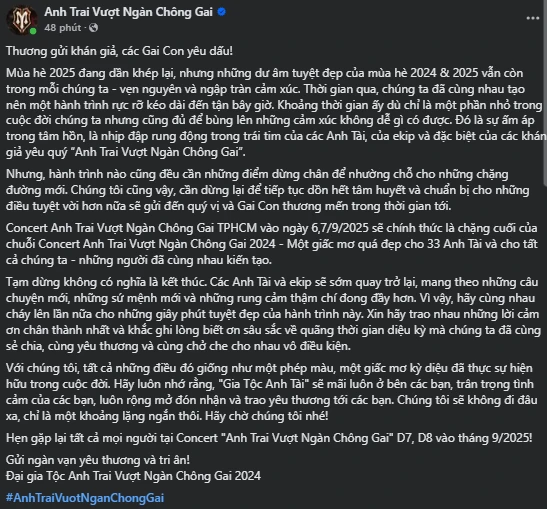Viewport: 547px width, 509px height.
Task: Click paragraph starting 'Với chúng tôi, tất cả'
Action: tap(271, 392)
